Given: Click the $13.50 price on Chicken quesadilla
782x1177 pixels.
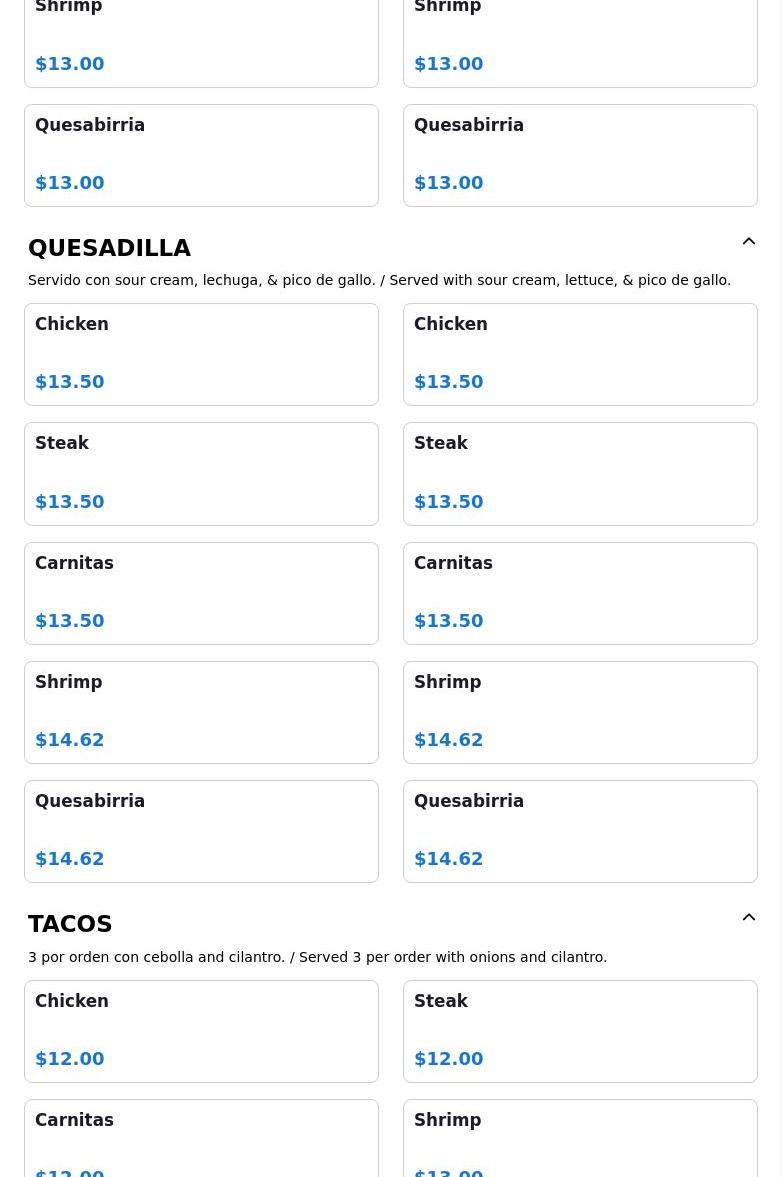Looking at the screenshot, I should [70, 382].
